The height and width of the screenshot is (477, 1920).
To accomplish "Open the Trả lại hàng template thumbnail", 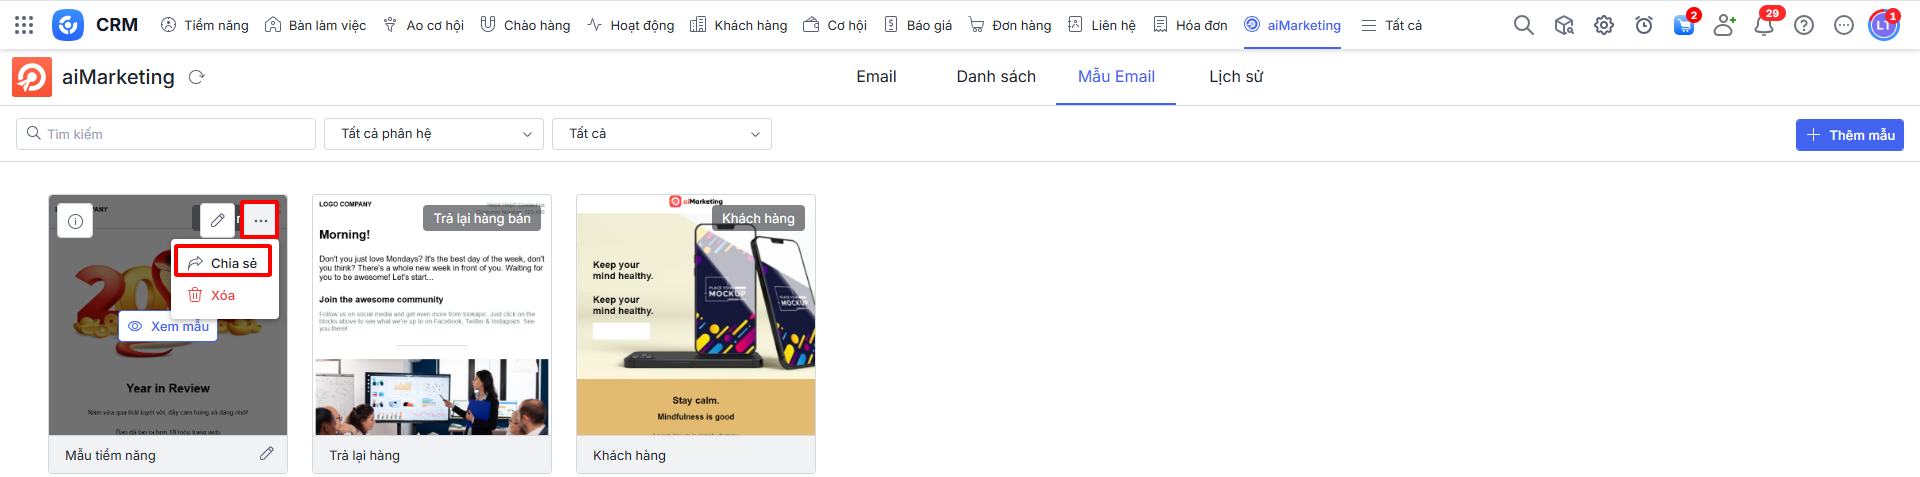I will (x=432, y=315).
